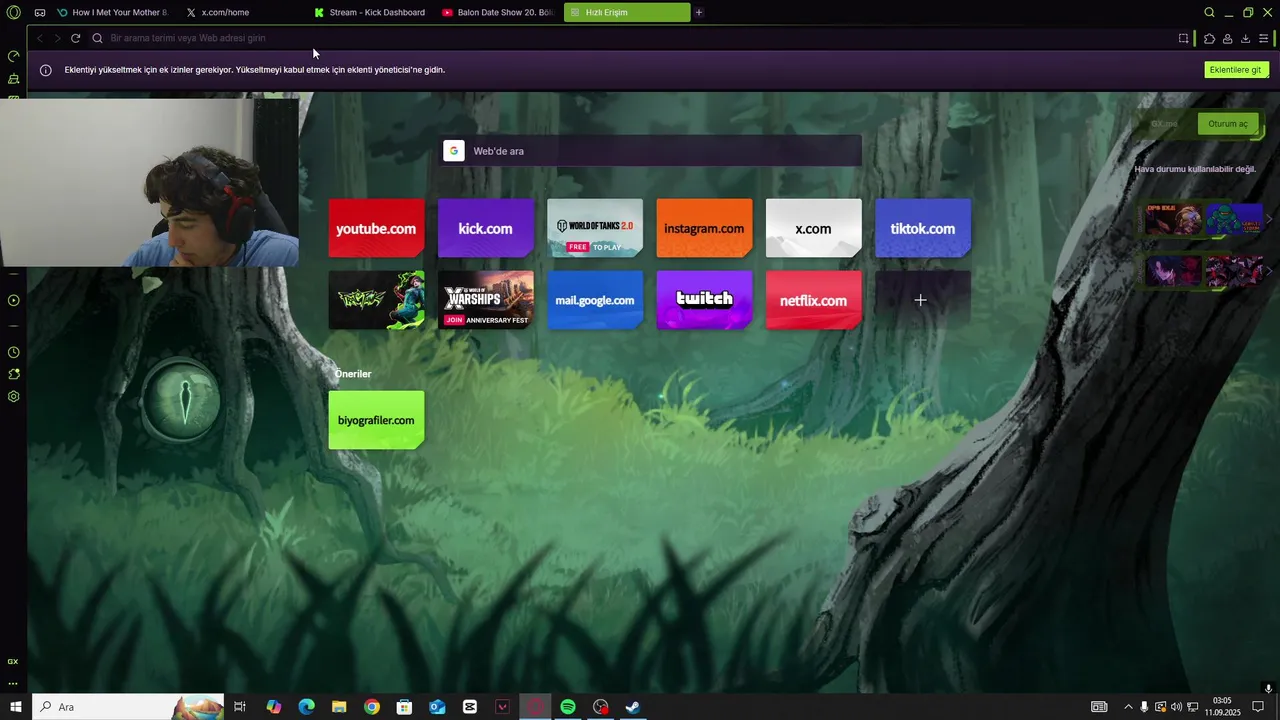This screenshot has width=1280, height=720.
Task: Open the youtube.com speed dial tile
Action: pos(376,228)
